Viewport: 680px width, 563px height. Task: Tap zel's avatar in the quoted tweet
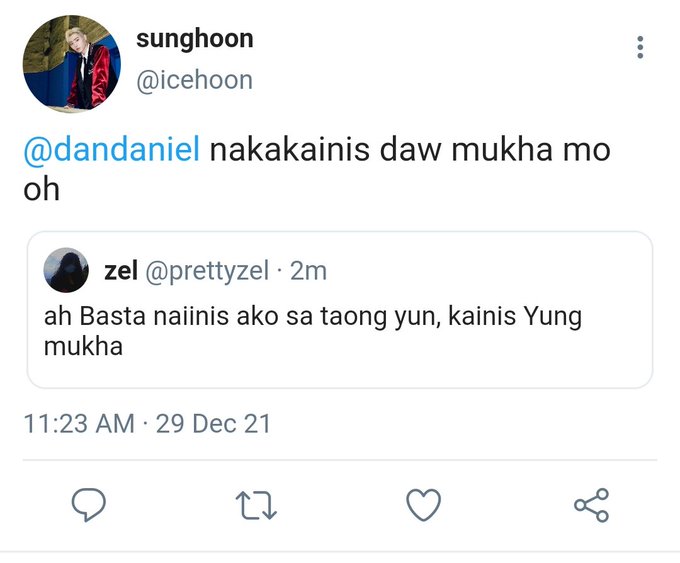point(67,270)
